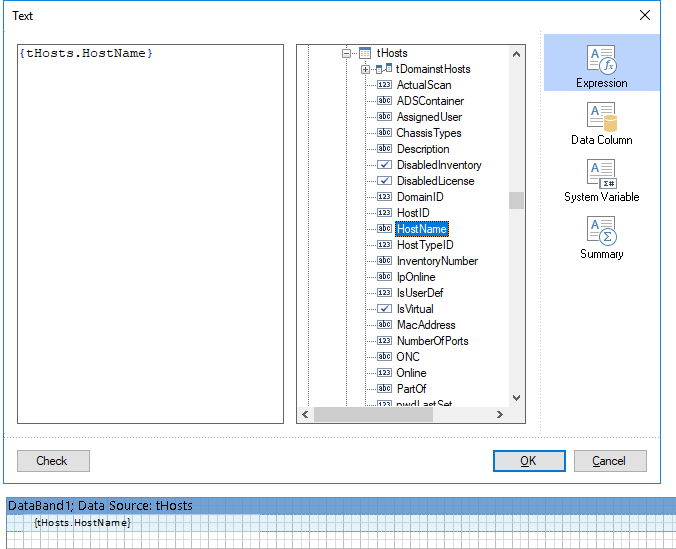Screen dimensions: 676x549
Task: Click the numeric icon beside ActualScan
Action: point(384,85)
